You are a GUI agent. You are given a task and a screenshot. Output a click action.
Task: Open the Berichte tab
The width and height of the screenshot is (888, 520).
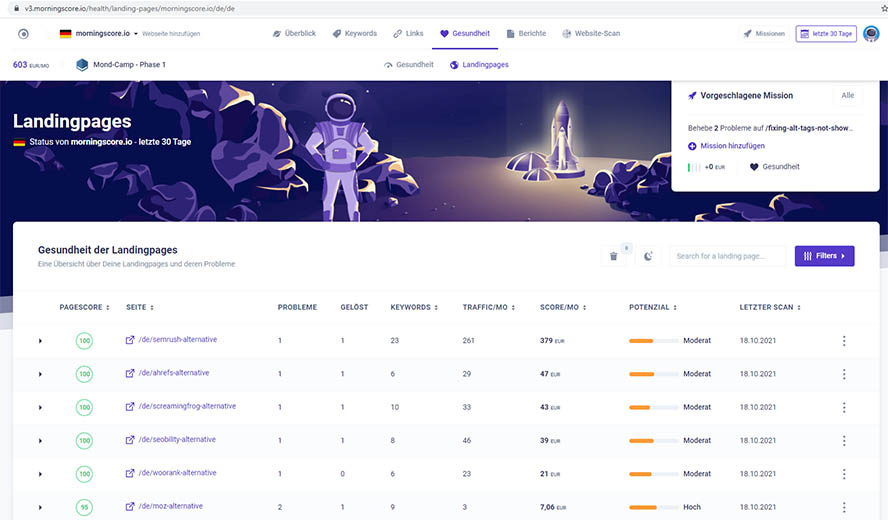(526, 33)
